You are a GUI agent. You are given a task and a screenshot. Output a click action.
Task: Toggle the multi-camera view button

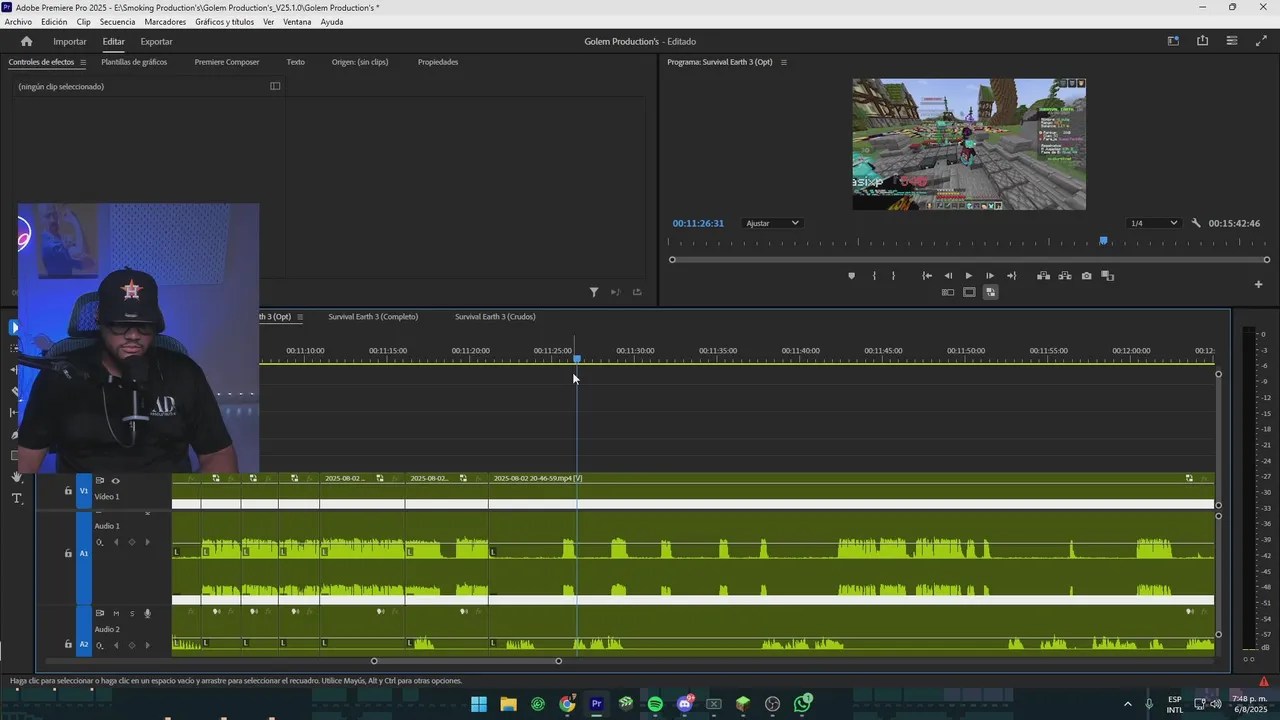point(947,292)
